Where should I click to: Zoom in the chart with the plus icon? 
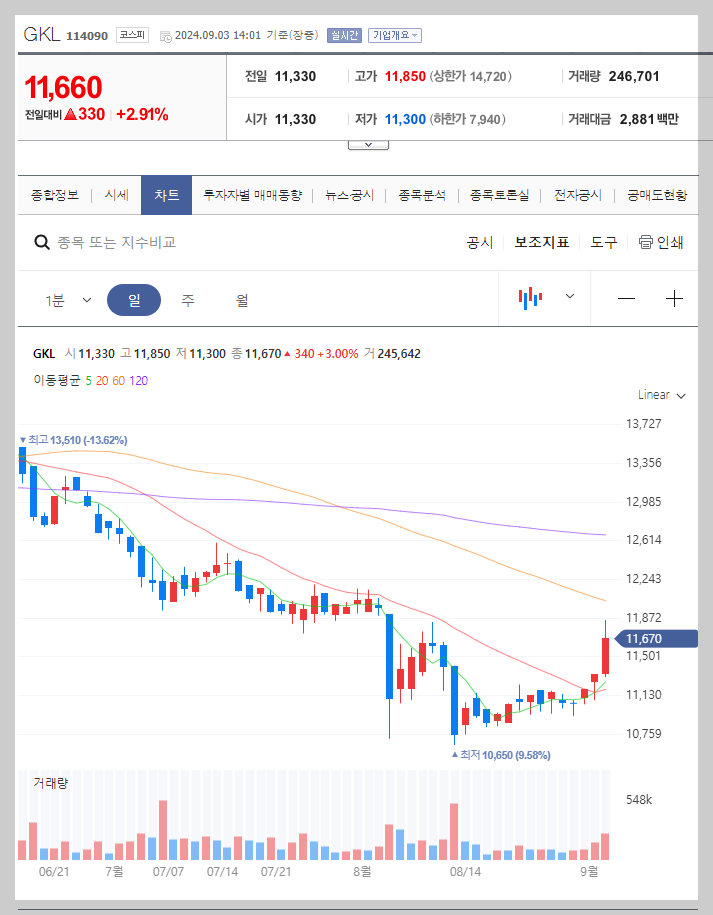[x=674, y=296]
